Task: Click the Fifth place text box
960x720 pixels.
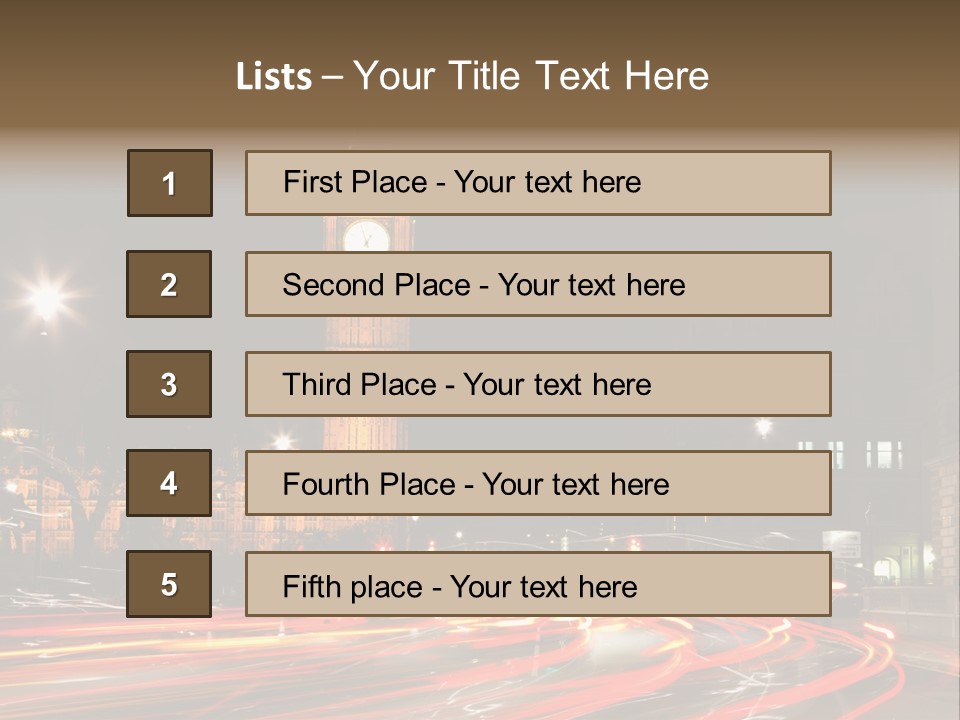Action: click(538, 584)
